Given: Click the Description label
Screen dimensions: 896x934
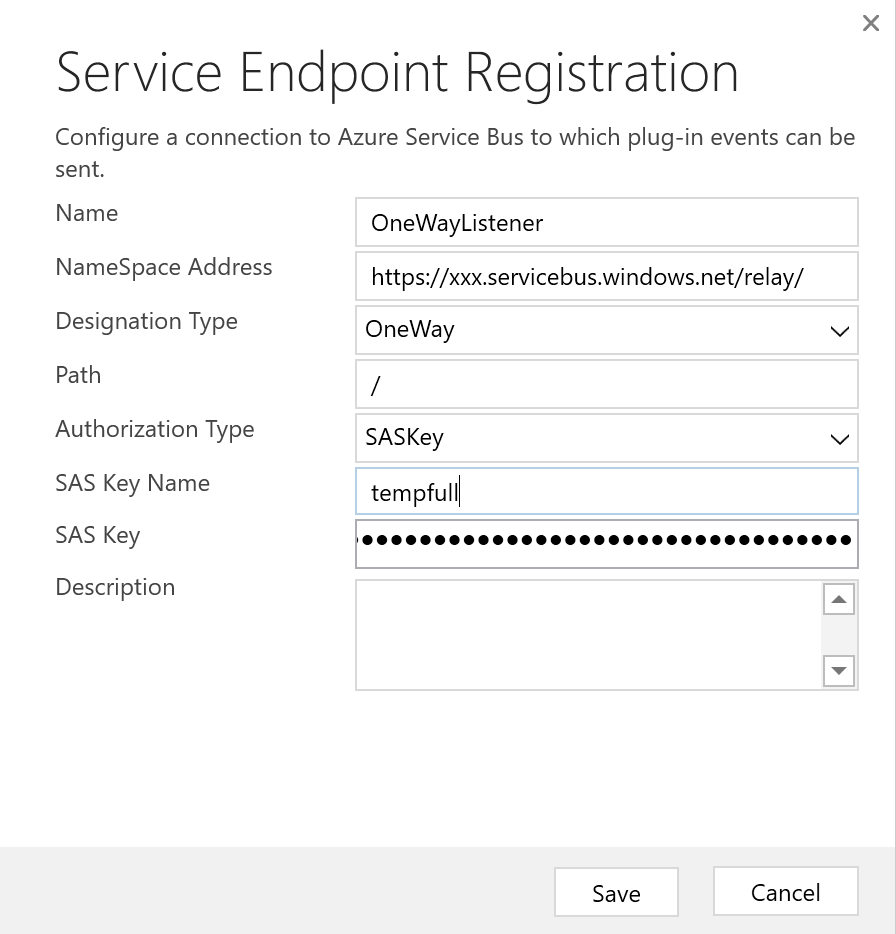Looking at the screenshot, I should pos(115,588).
